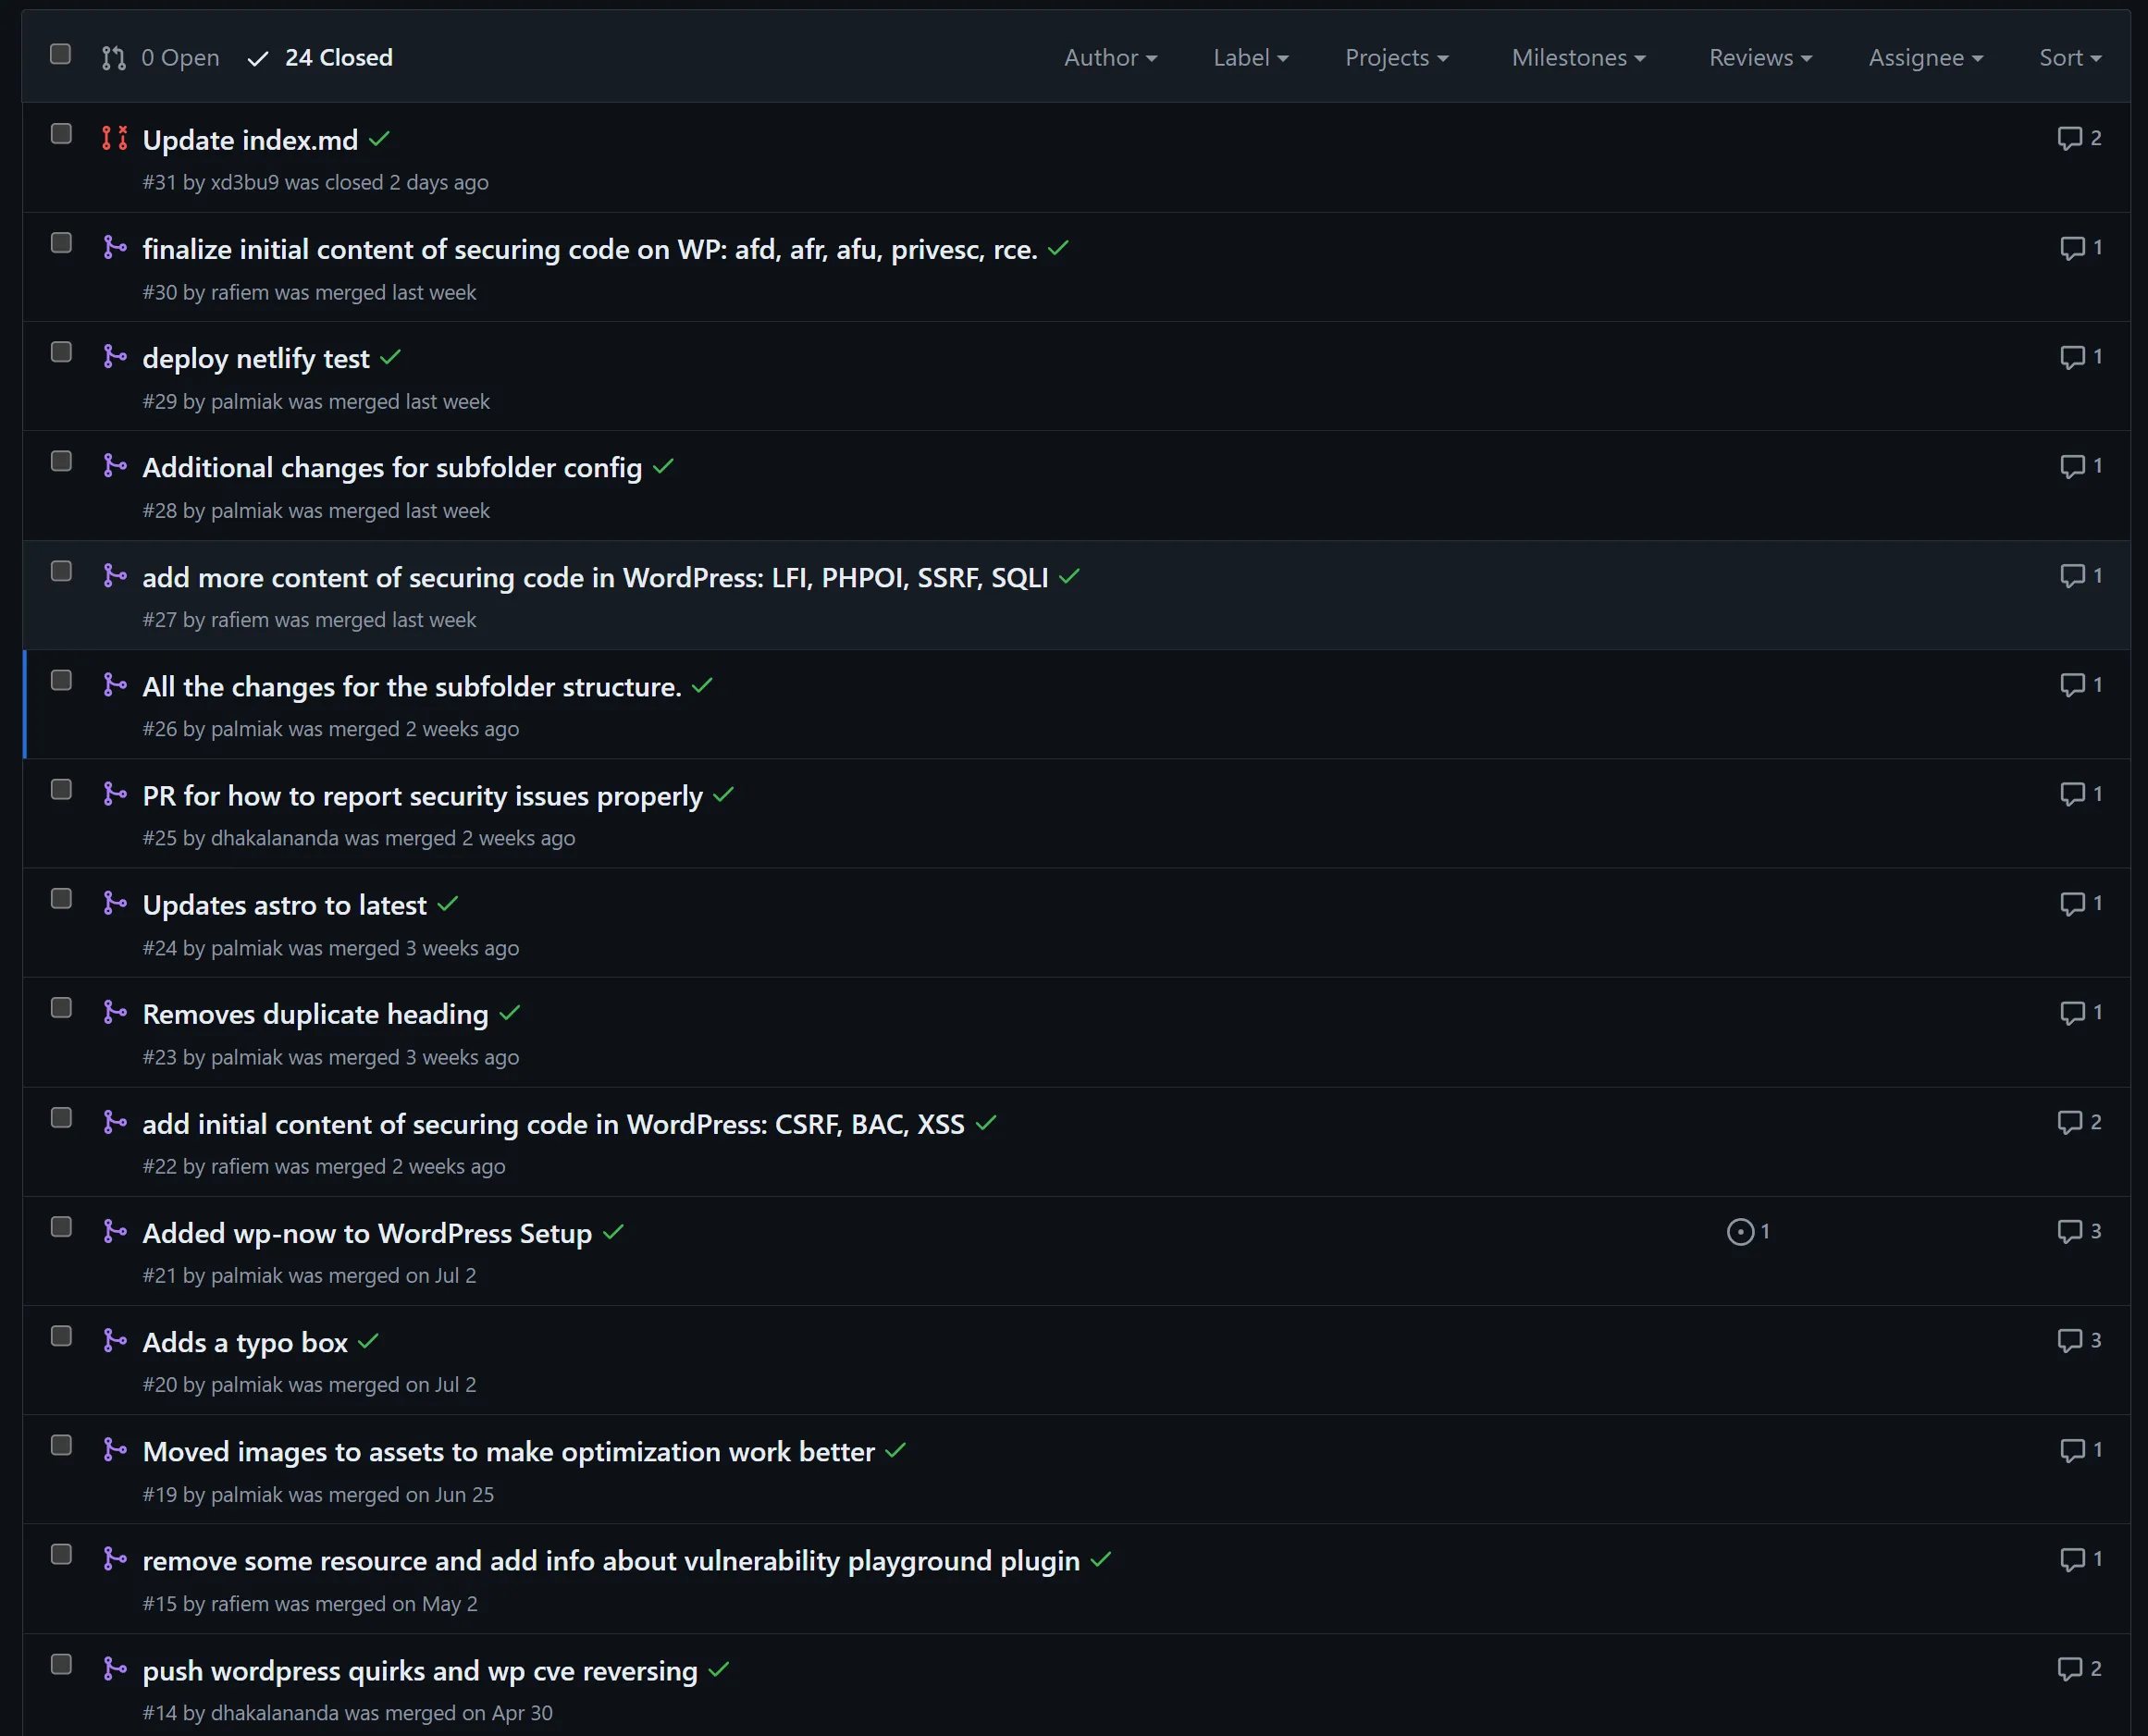This screenshot has height=1736, width=2148.
Task: Click the merged icon beside deploy netlify test
Action: click(115, 357)
